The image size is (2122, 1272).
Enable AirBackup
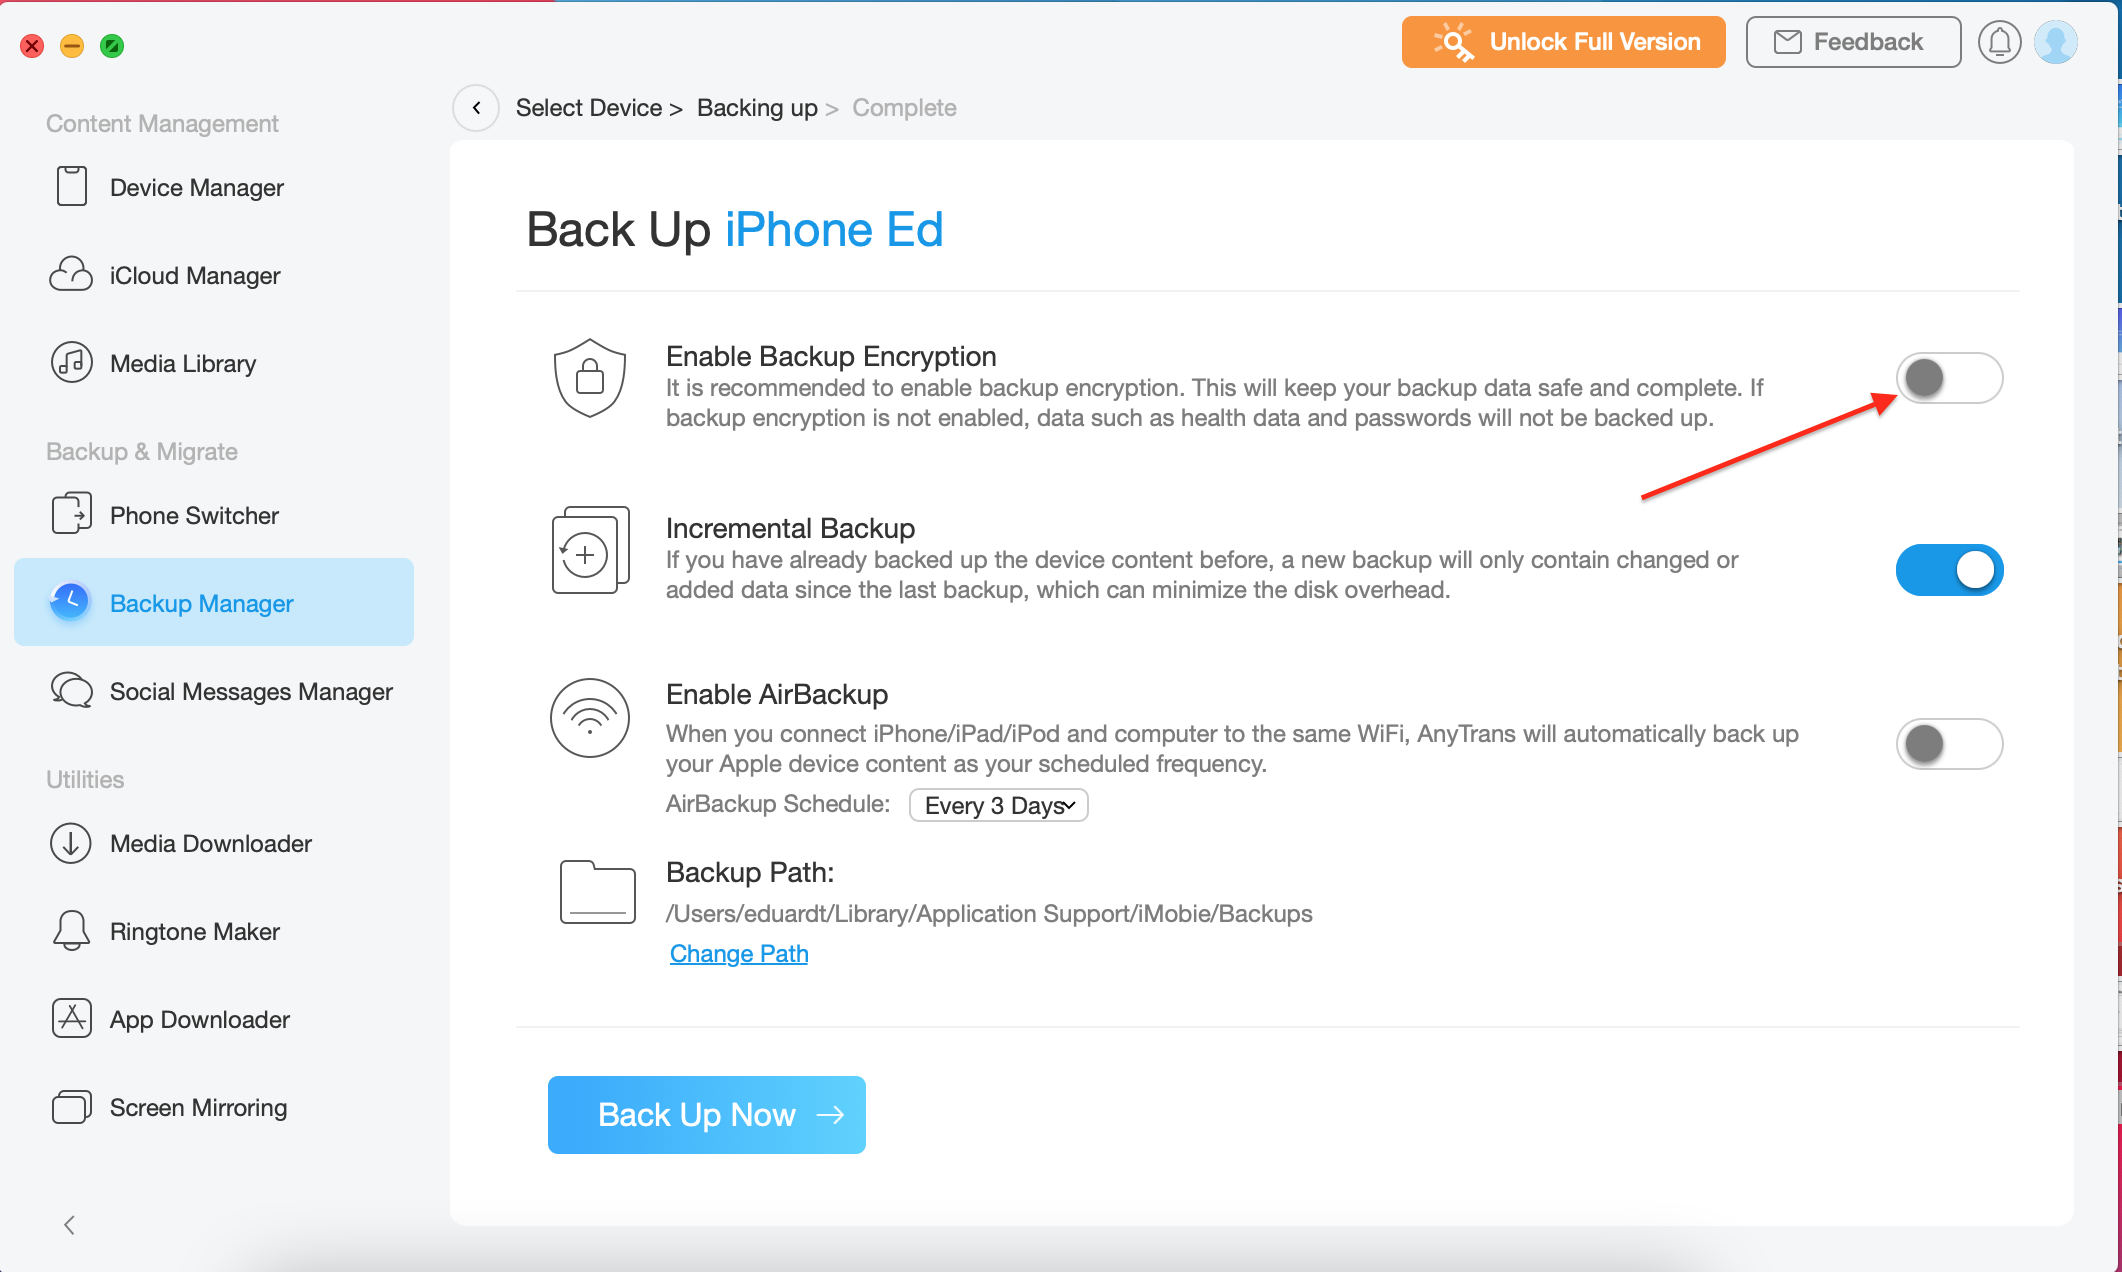coord(1948,743)
